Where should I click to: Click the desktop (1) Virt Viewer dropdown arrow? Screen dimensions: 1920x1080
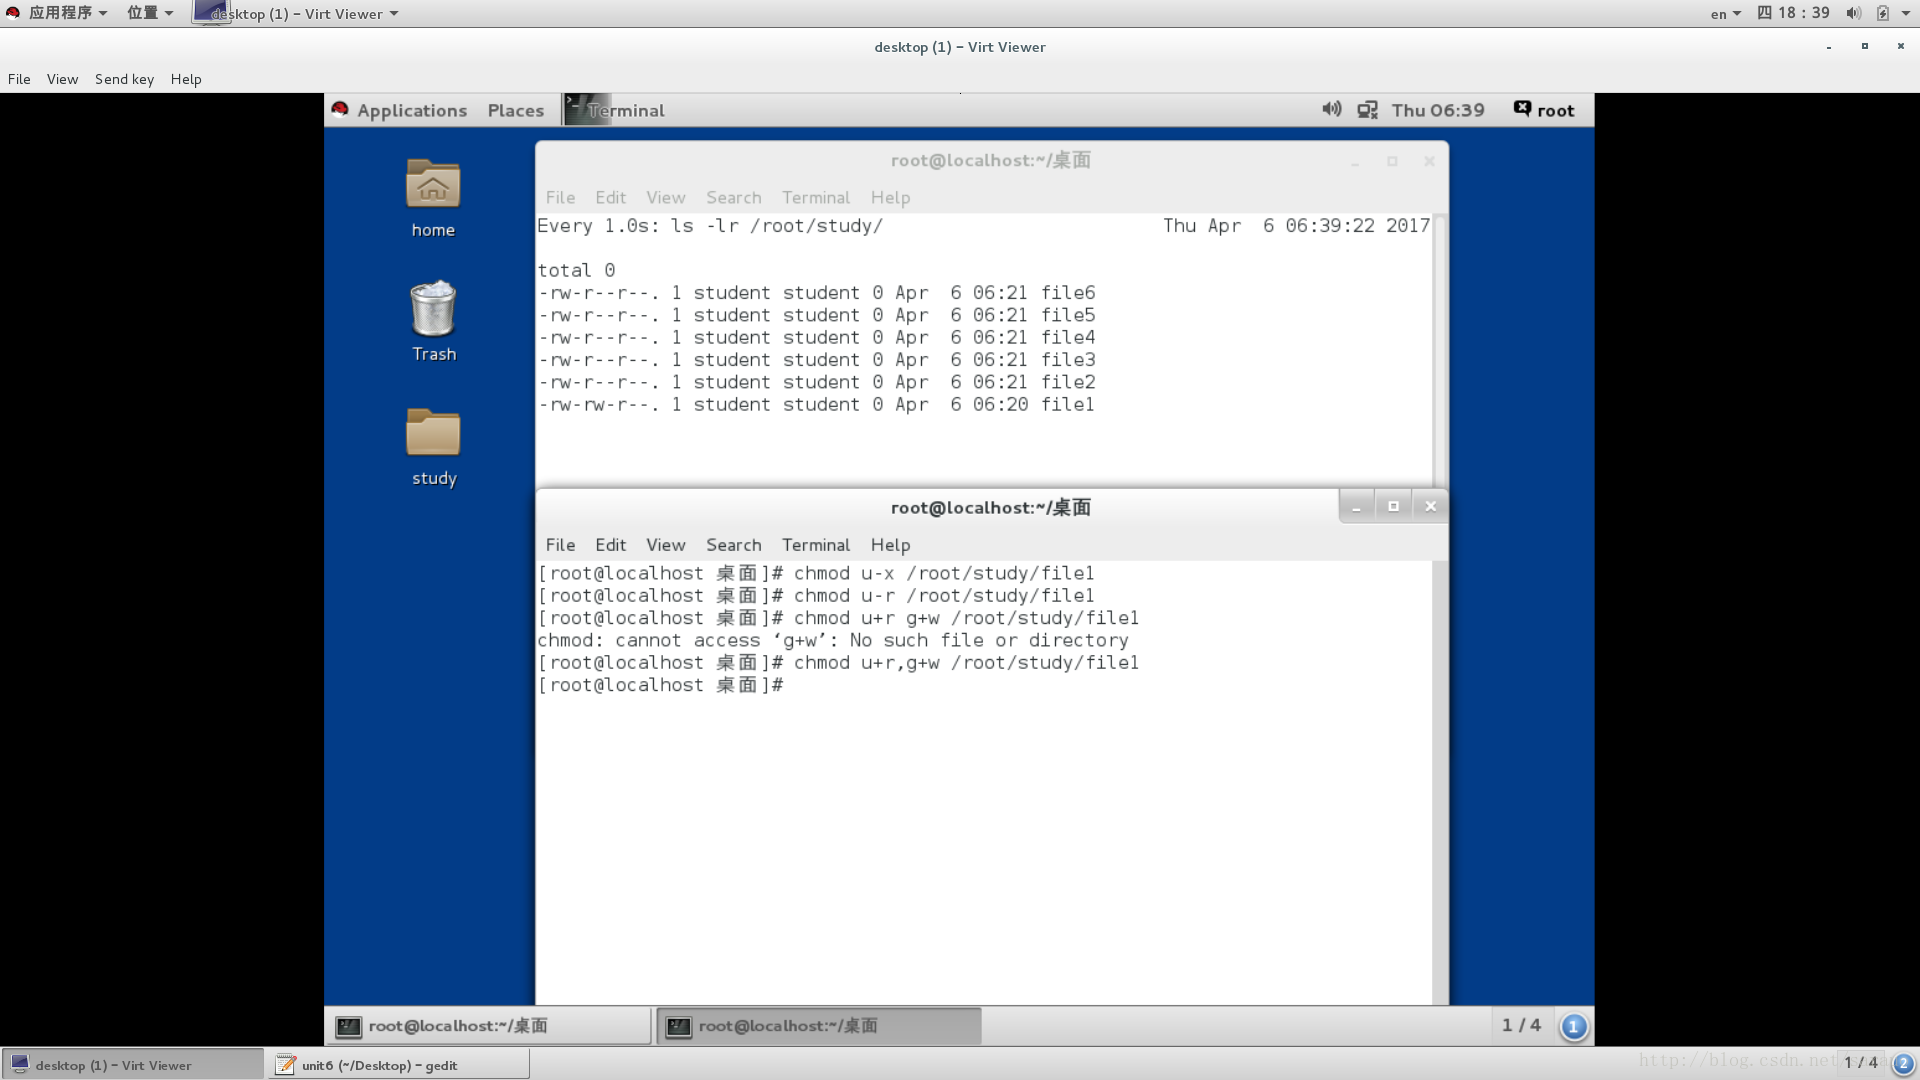[392, 13]
